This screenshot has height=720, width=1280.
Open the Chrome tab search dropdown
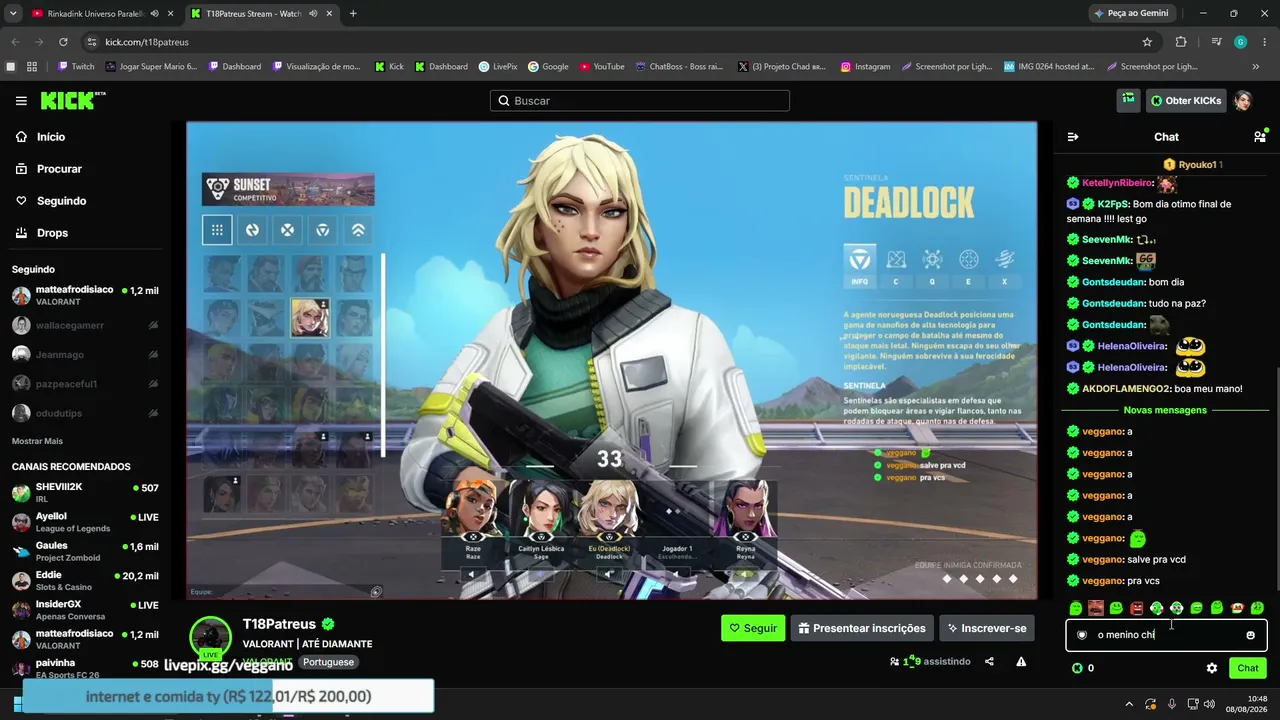point(13,14)
